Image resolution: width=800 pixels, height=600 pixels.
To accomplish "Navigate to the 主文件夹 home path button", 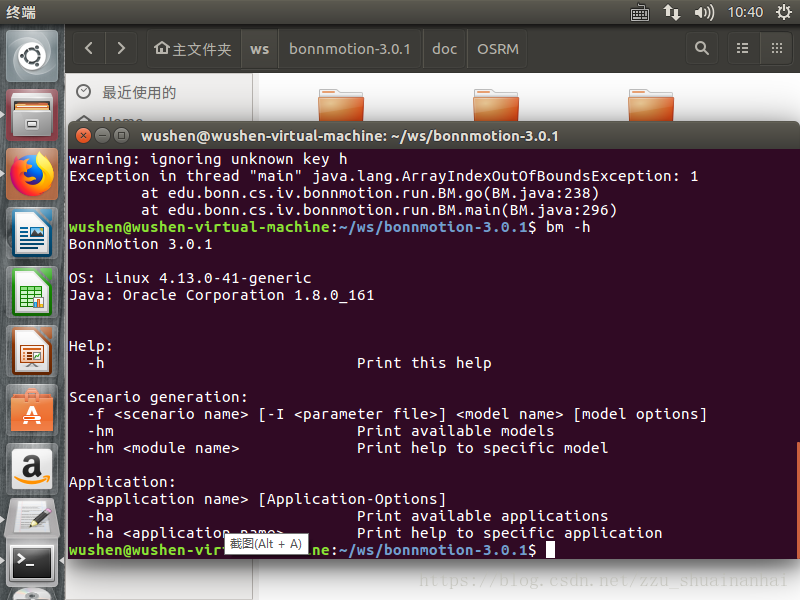I will (193, 48).
